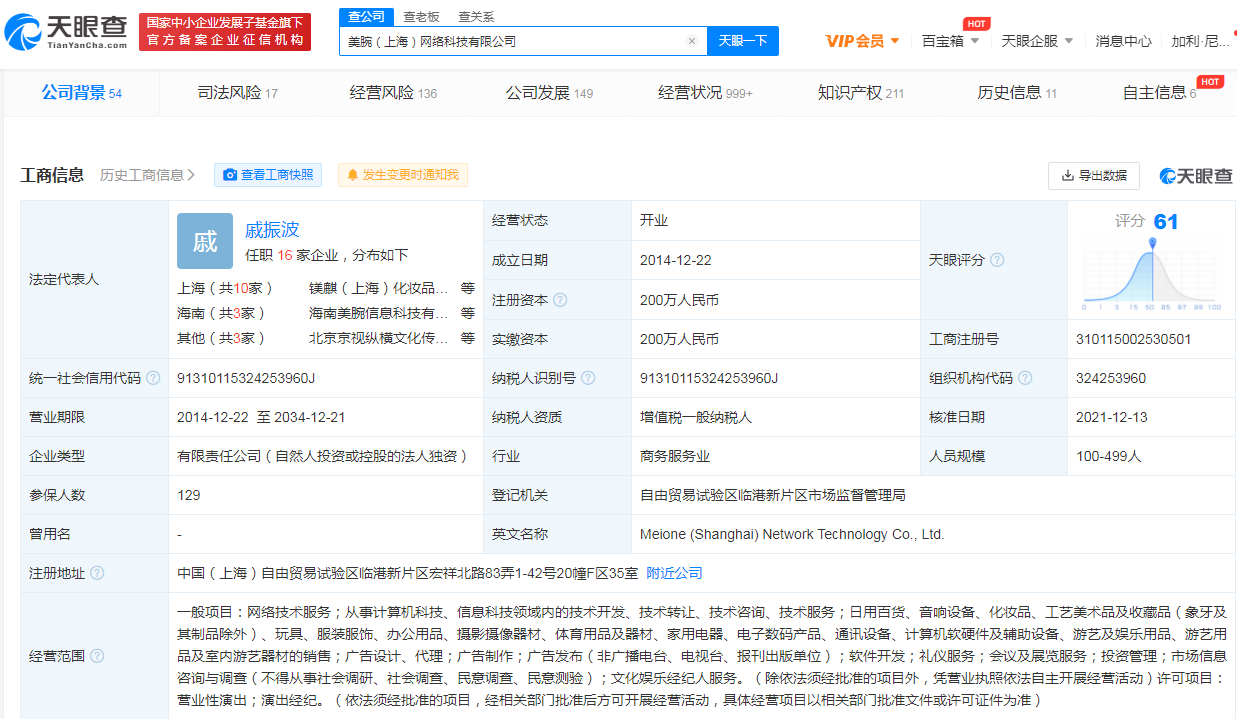Click 上海（共10家）text
Viewport: 1237px width, 719px height.
pos(226,288)
